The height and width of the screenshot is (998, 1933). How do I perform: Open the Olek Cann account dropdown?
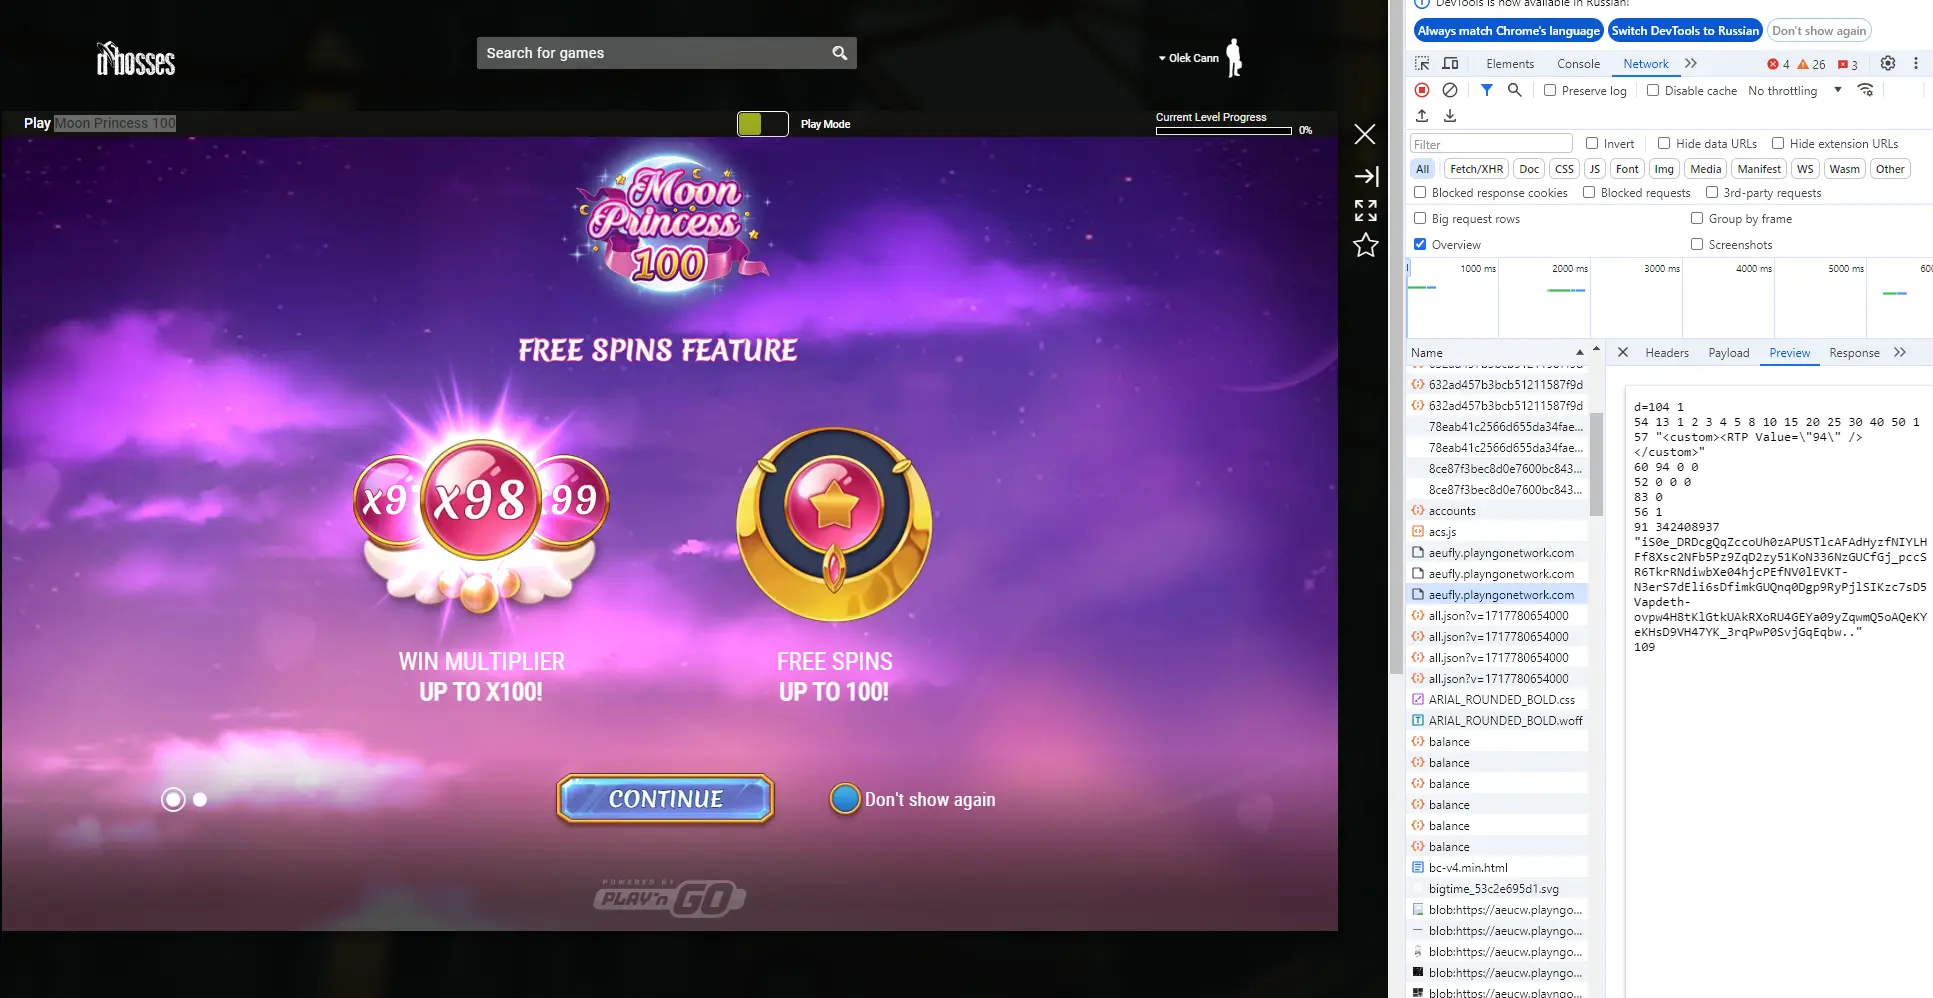click(x=1189, y=58)
